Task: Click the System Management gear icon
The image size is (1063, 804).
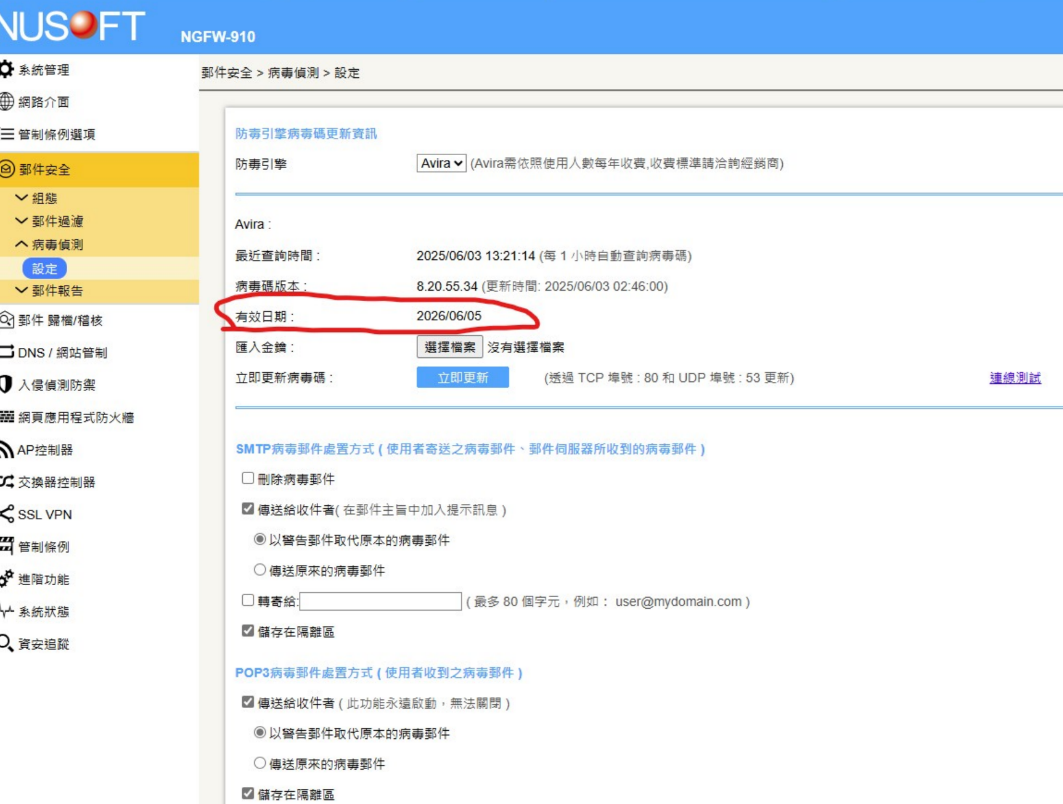Action: point(7,69)
